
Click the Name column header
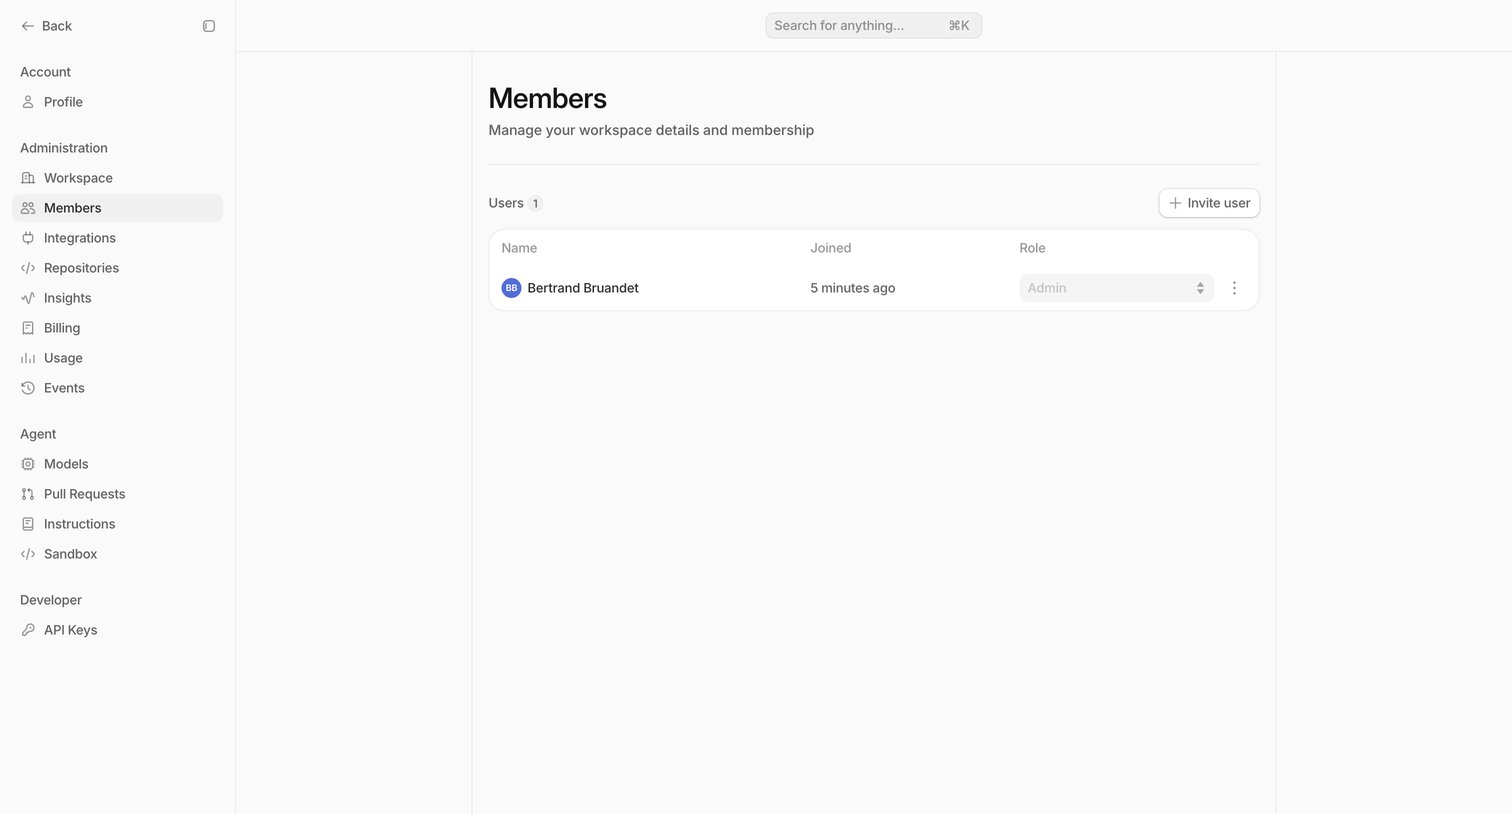pyautogui.click(x=519, y=248)
